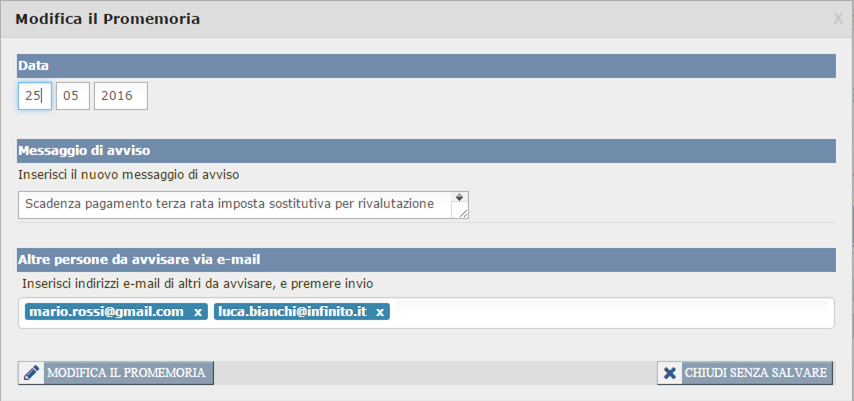
Task: Close the Modifica il Promemoria dialog
Action: point(838,18)
